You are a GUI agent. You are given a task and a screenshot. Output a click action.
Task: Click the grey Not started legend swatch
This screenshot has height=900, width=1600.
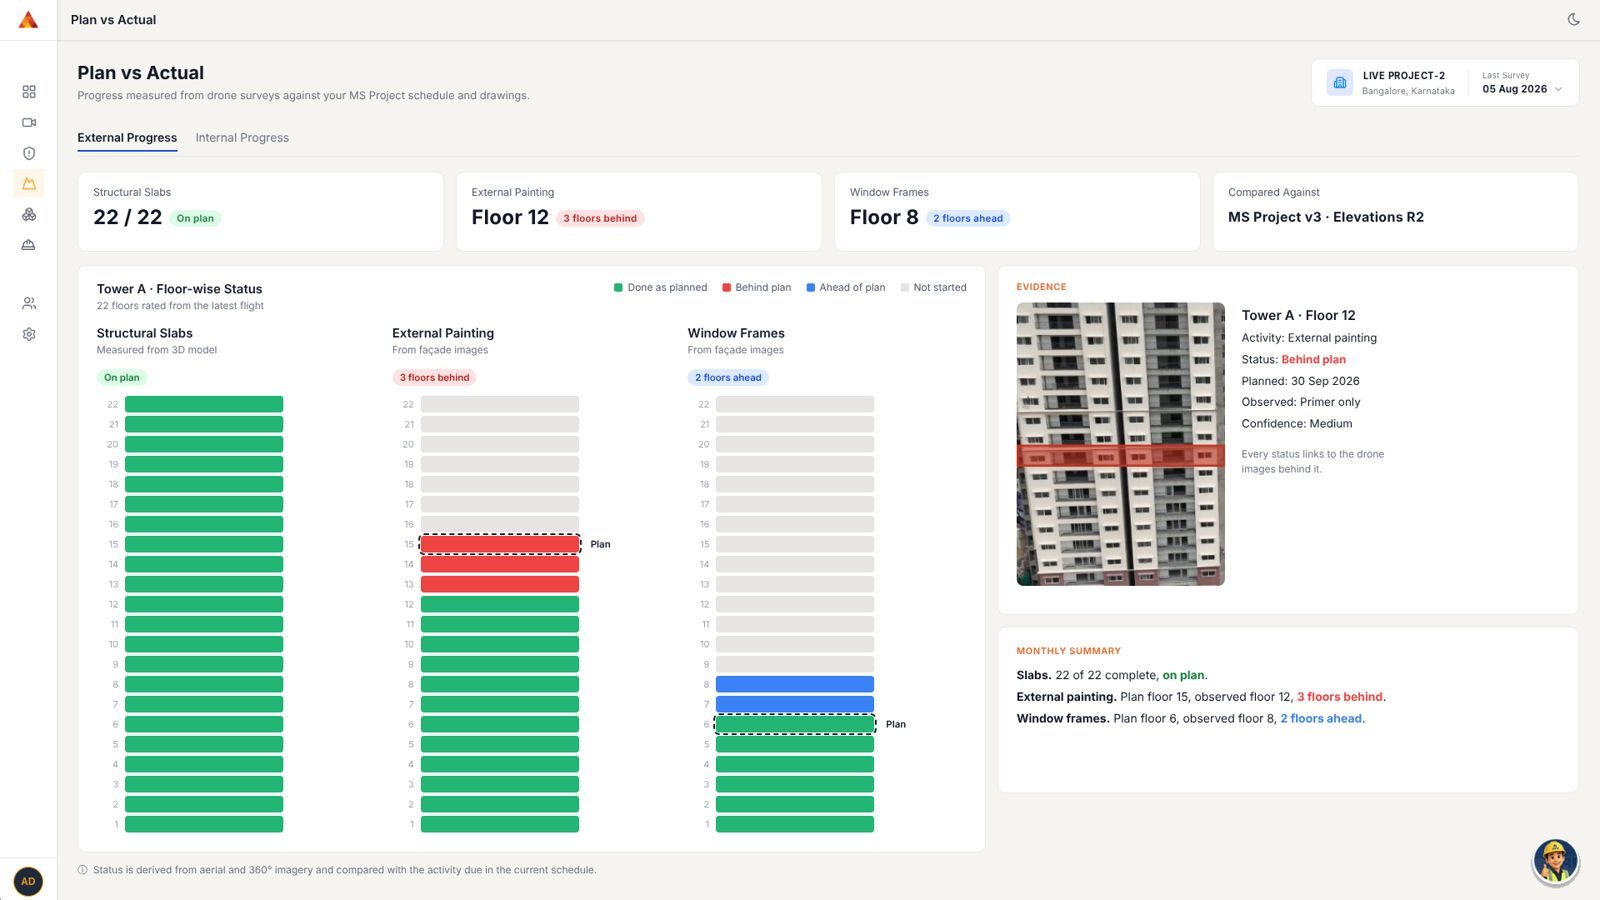(904, 287)
